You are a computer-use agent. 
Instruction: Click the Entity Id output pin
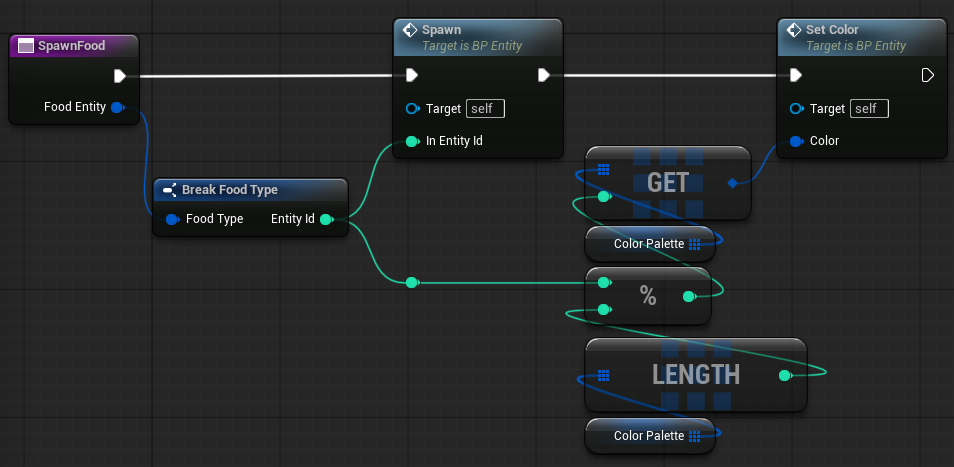point(325,219)
